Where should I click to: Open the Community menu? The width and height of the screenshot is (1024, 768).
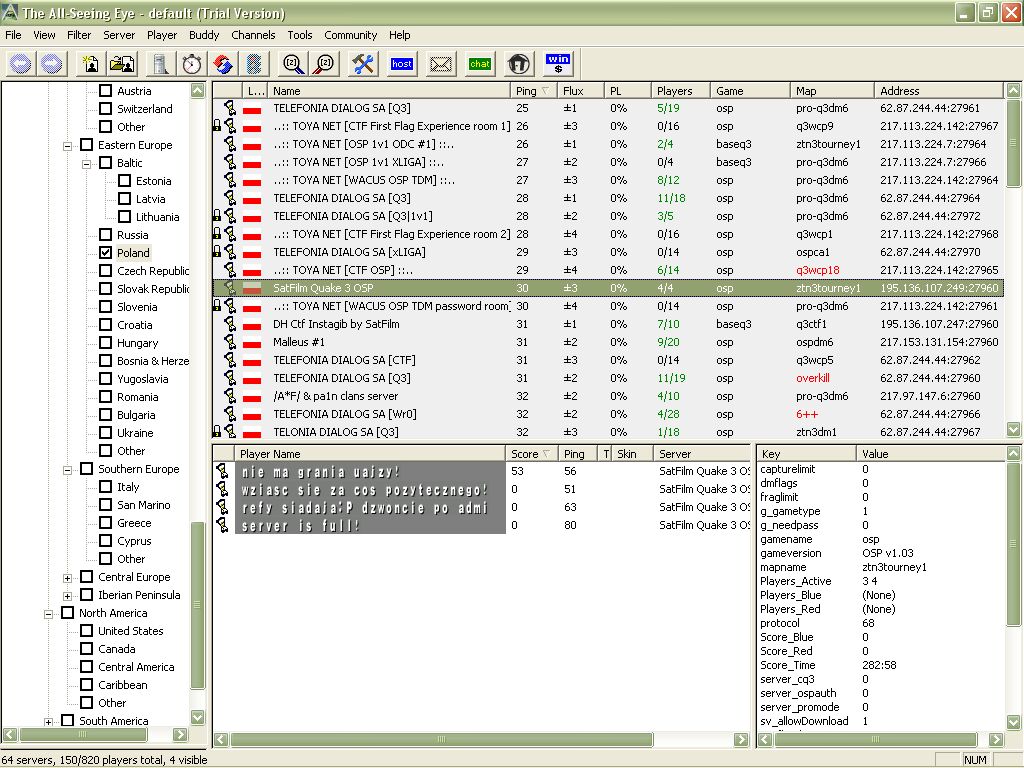(x=350, y=35)
